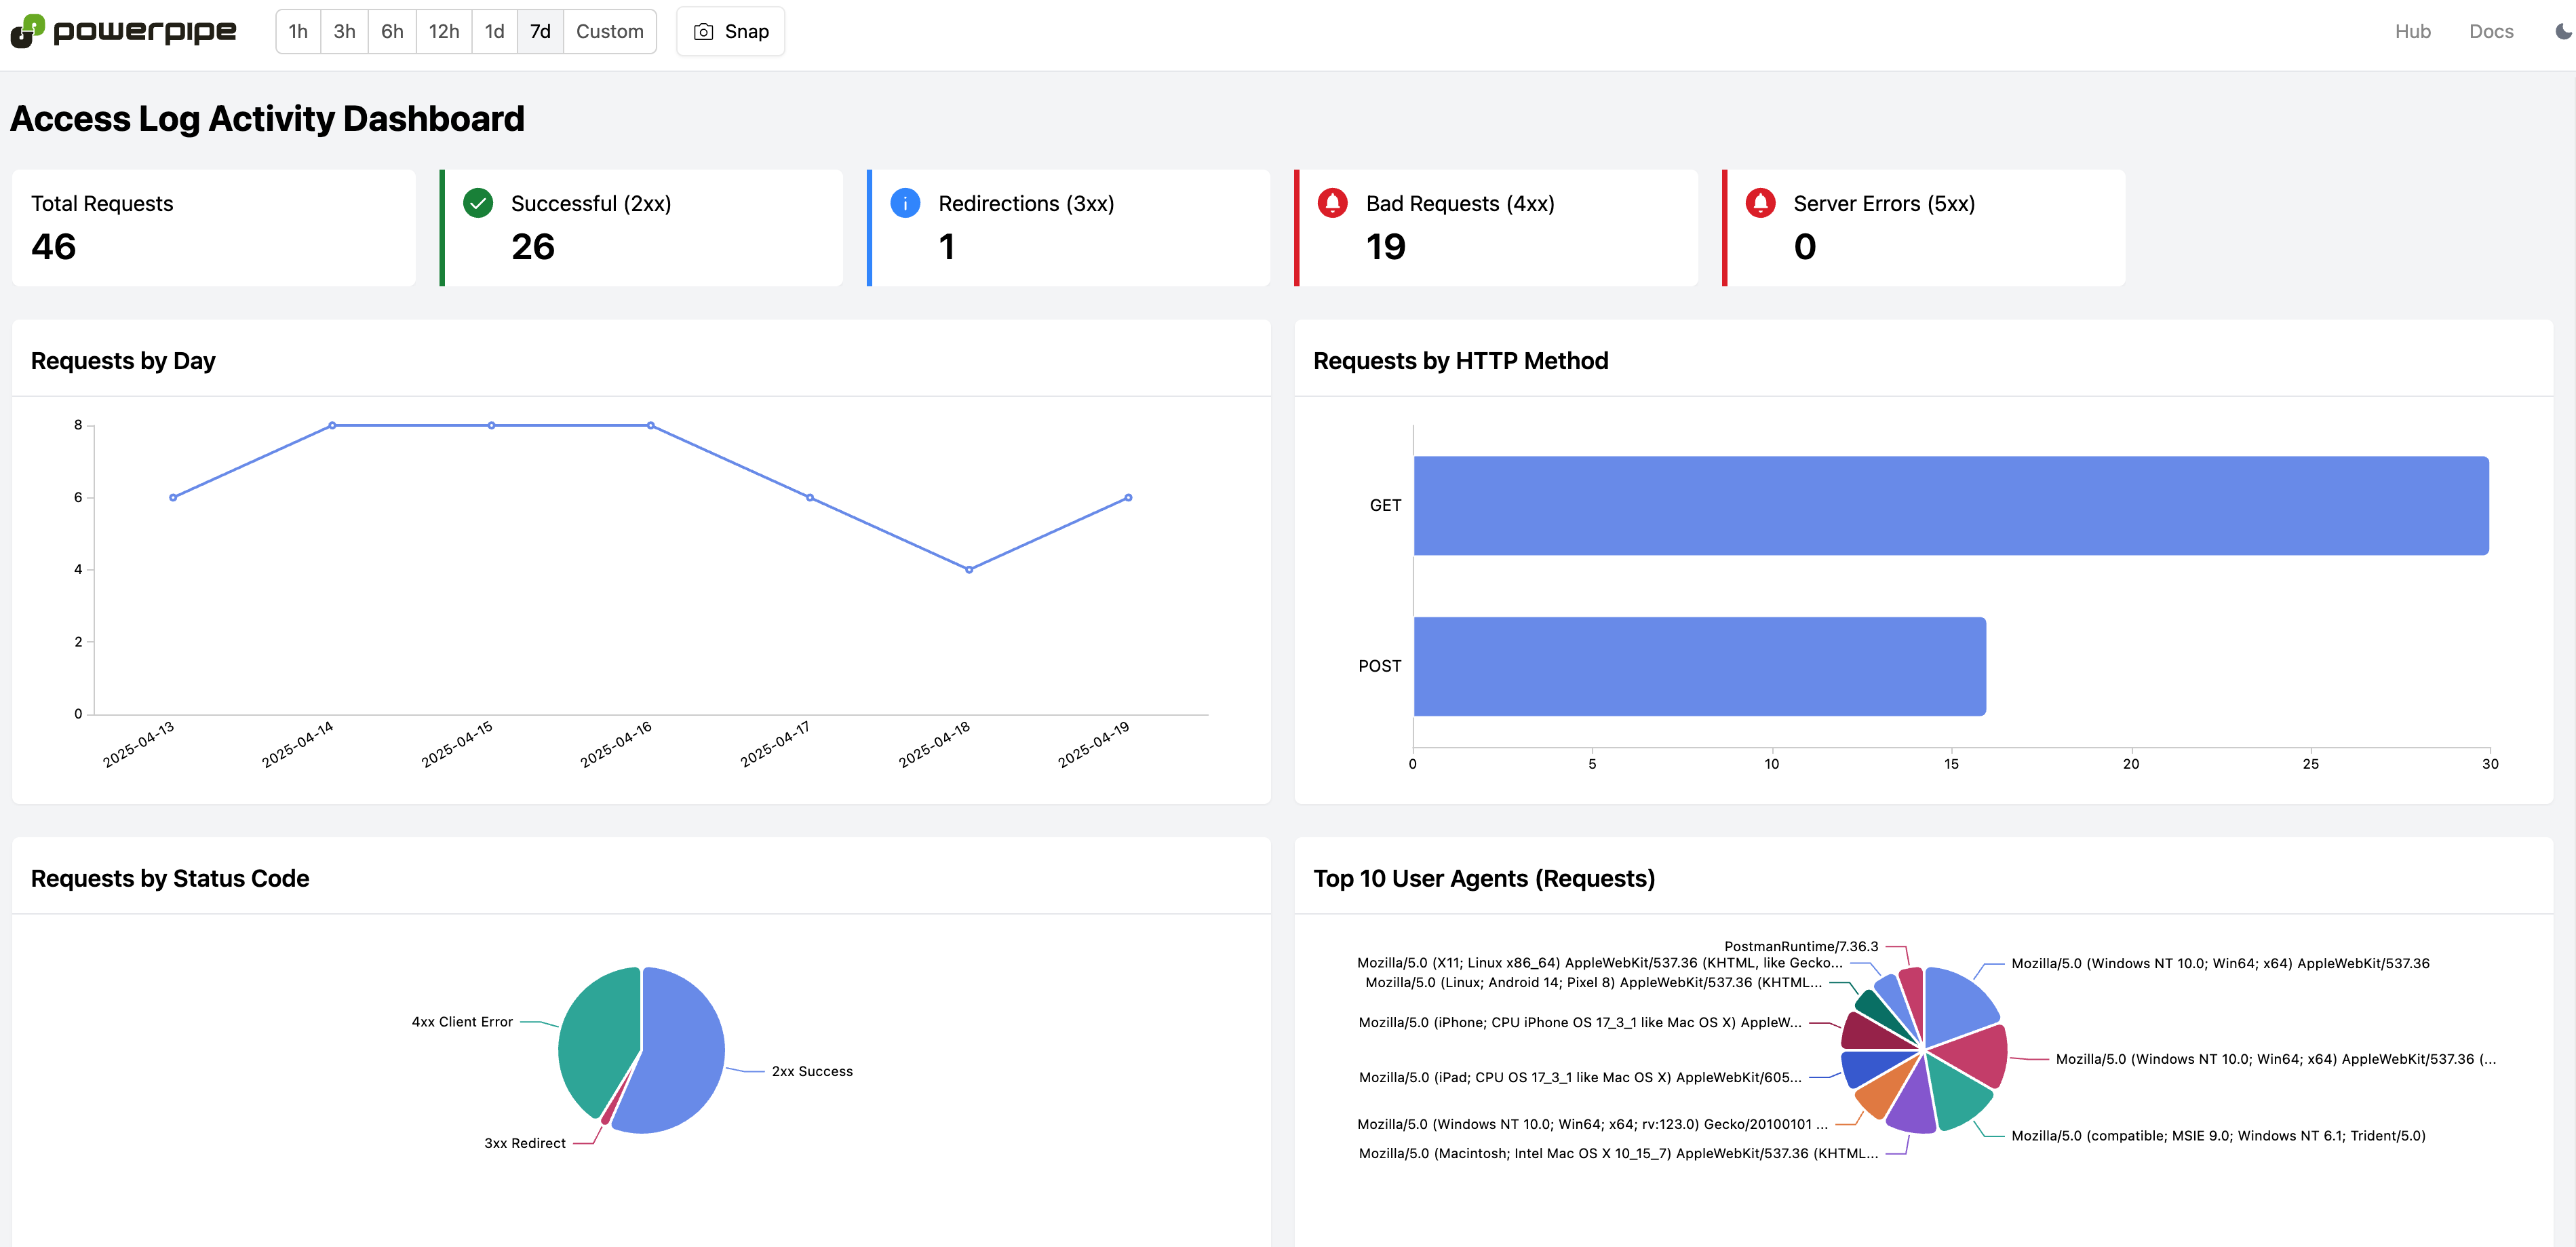2576x1247 pixels.
Task: Click the iPhone OS 17_3_1 user agent label
Action: (1580, 1022)
